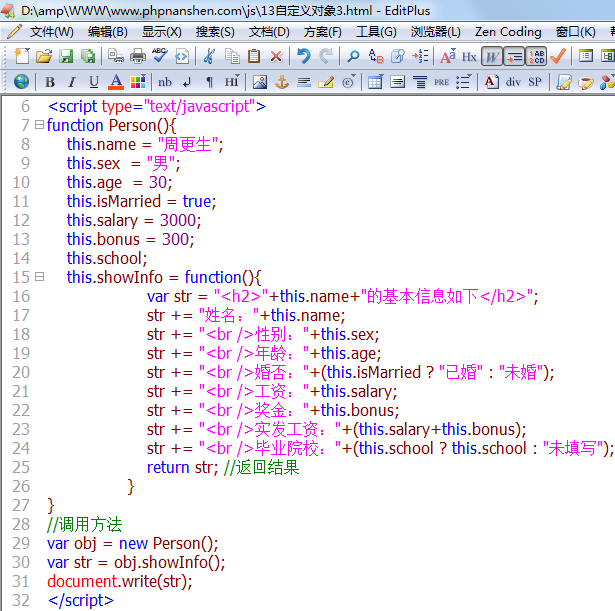This screenshot has width=615, height=611.
Task: Open 方案(F) menu
Action: pyautogui.click(x=322, y=32)
